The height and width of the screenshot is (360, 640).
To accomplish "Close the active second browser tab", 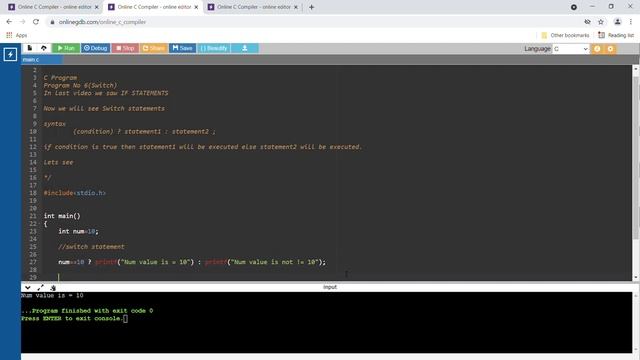I will click(196, 7).
